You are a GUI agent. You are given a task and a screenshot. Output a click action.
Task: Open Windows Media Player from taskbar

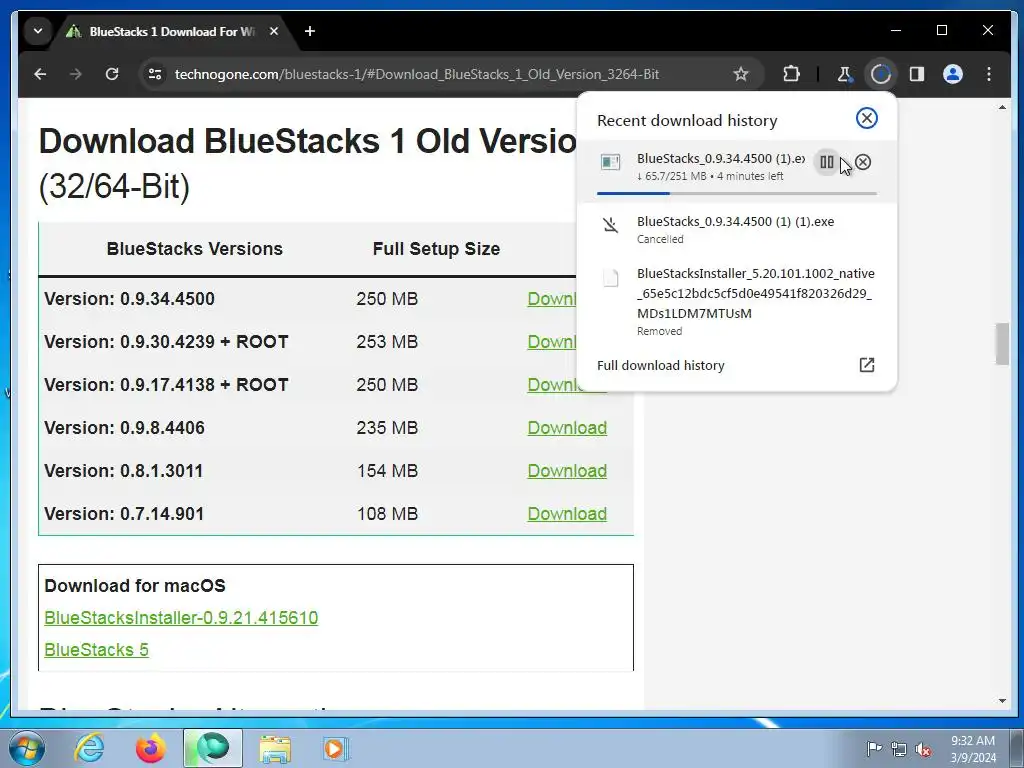(x=336, y=748)
